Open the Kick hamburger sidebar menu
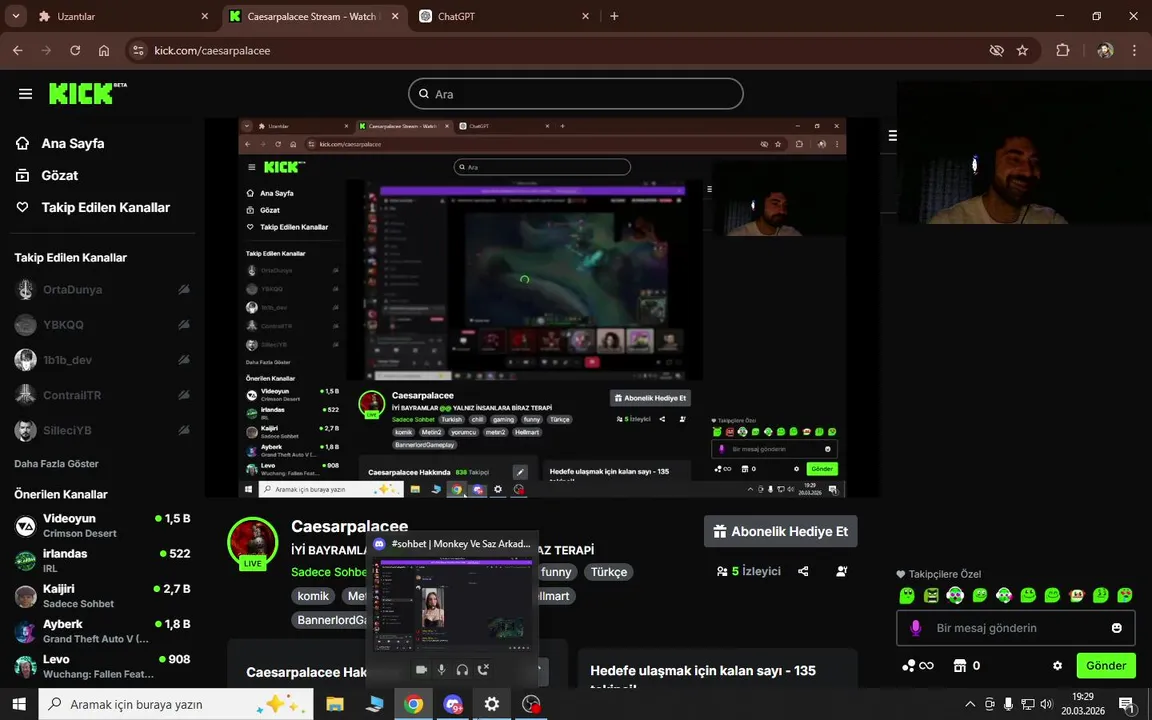The width and height of the screenshot is (1152, 720). click(x=26, y=94)
